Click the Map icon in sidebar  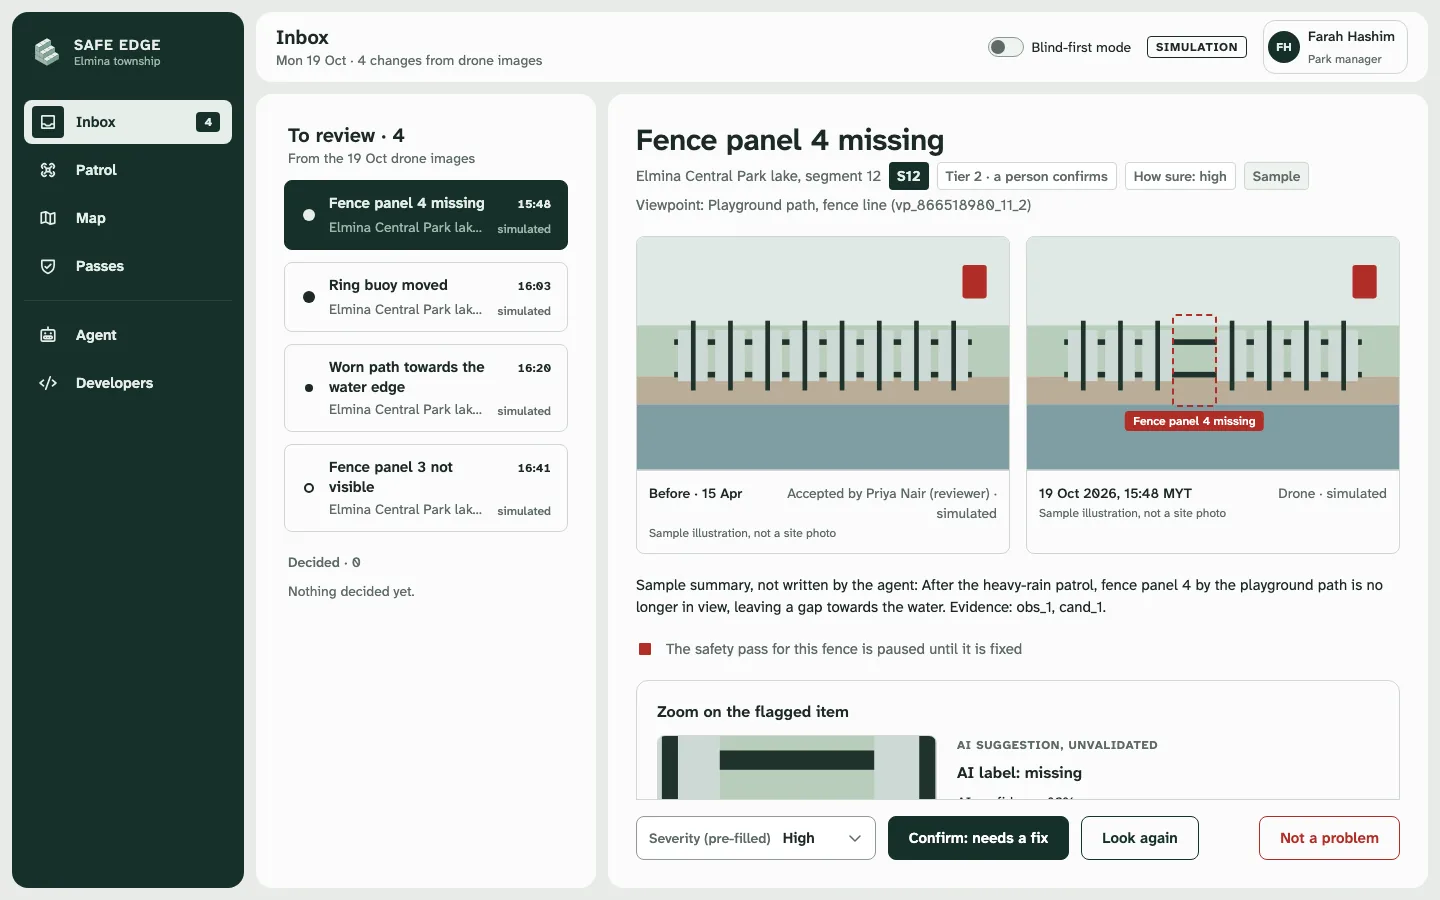coord(48,218)
